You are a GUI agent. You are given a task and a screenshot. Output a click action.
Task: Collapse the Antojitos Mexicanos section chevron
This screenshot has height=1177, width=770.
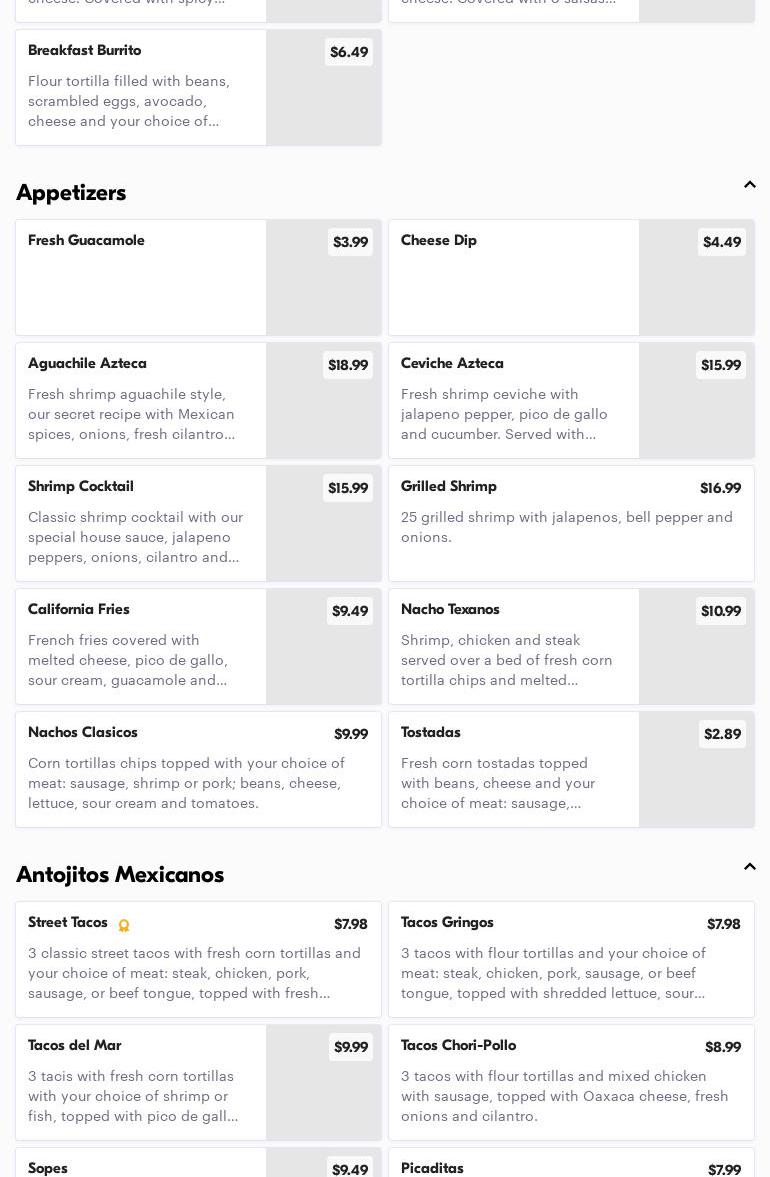pyautogui.click(x=749, y=867)
